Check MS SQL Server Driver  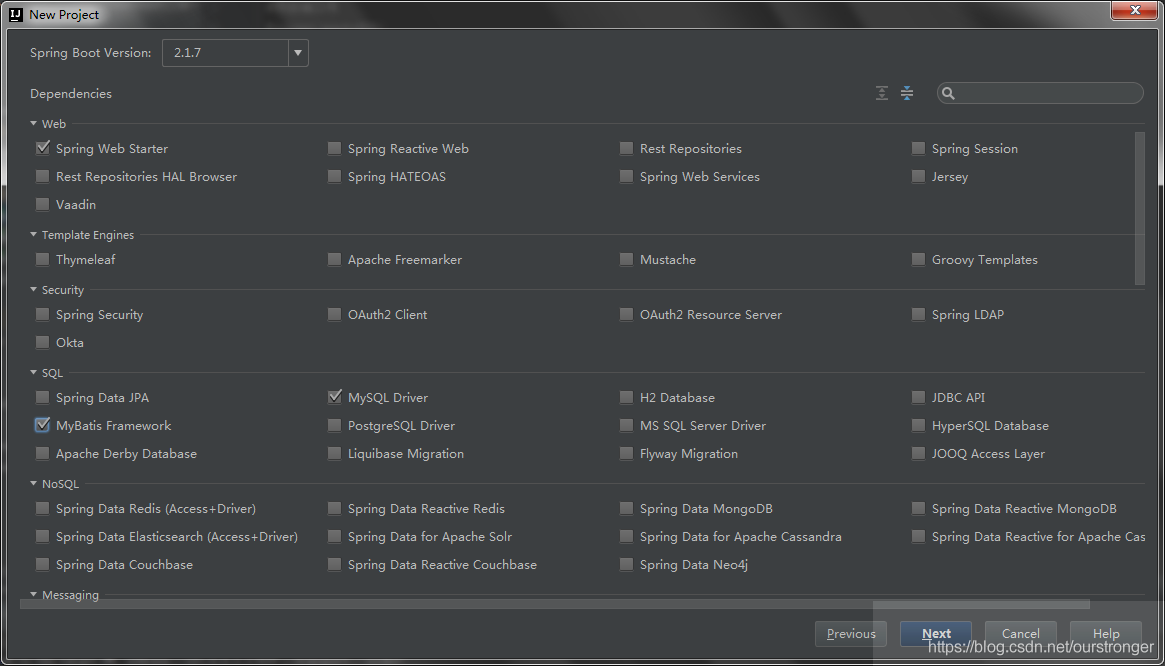coord(626,426)
